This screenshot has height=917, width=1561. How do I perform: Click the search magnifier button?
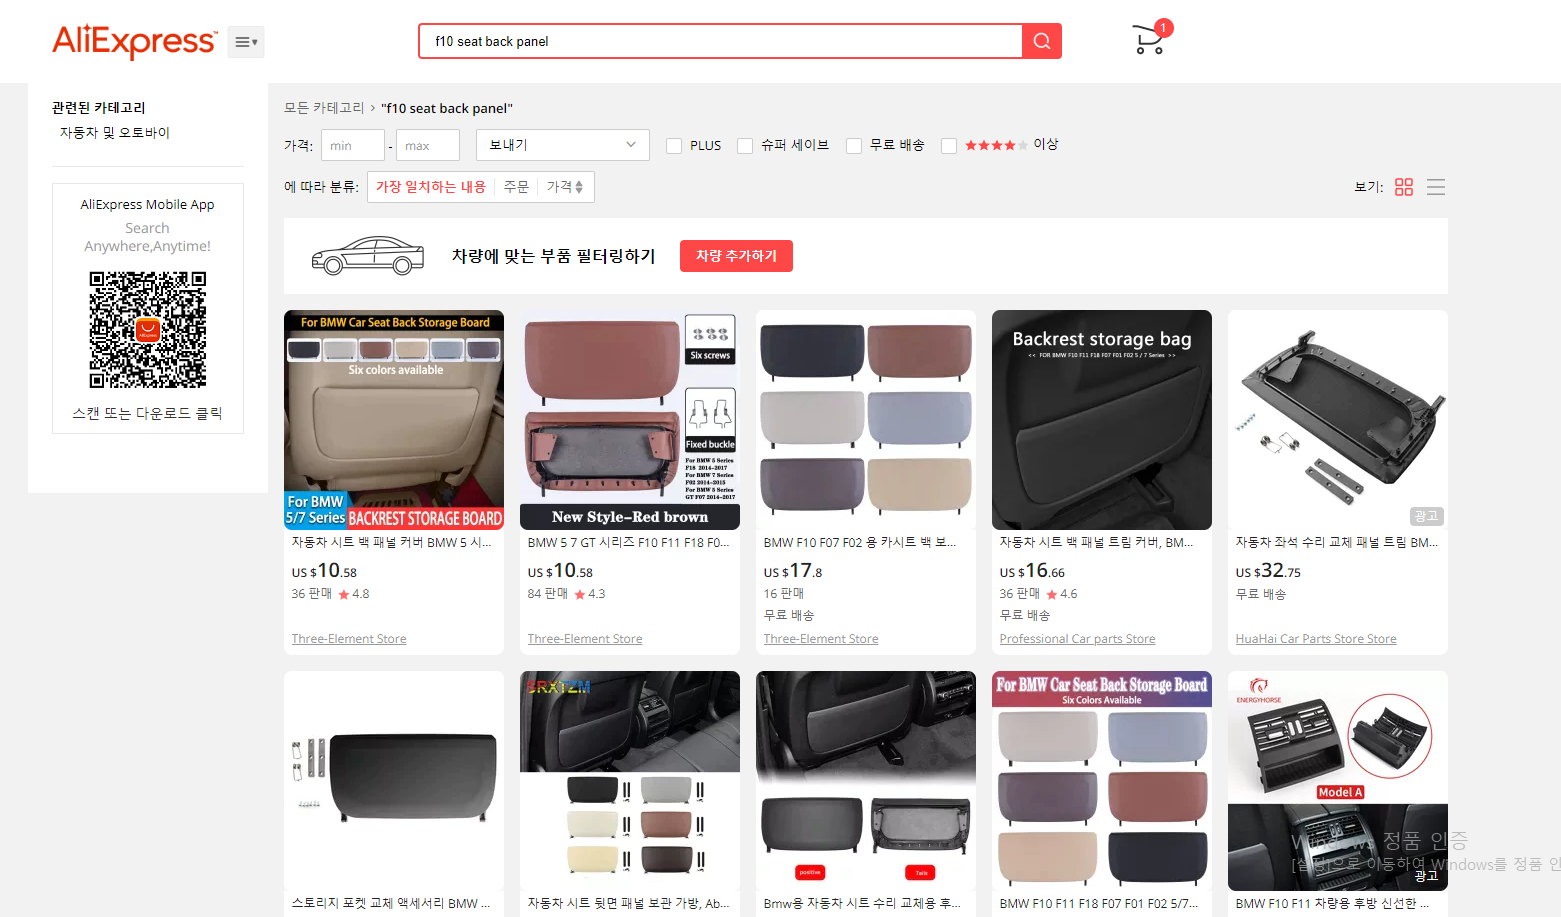click(x=1041, y=41)
